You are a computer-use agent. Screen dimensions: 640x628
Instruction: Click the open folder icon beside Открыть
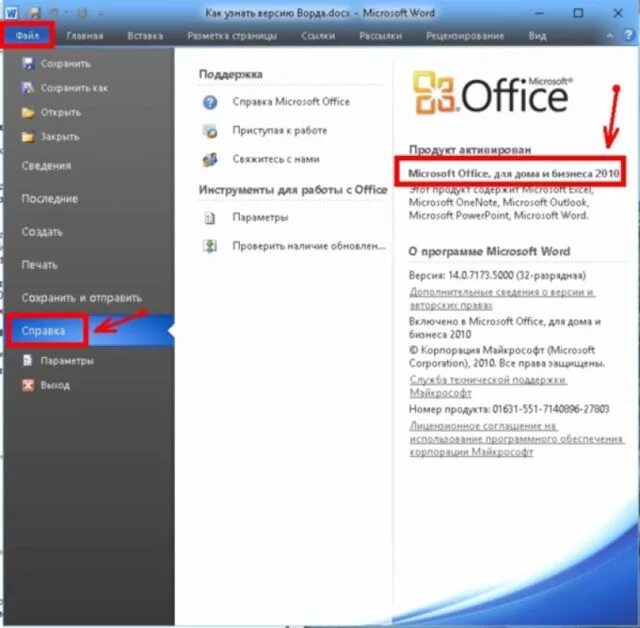(28, 112)
